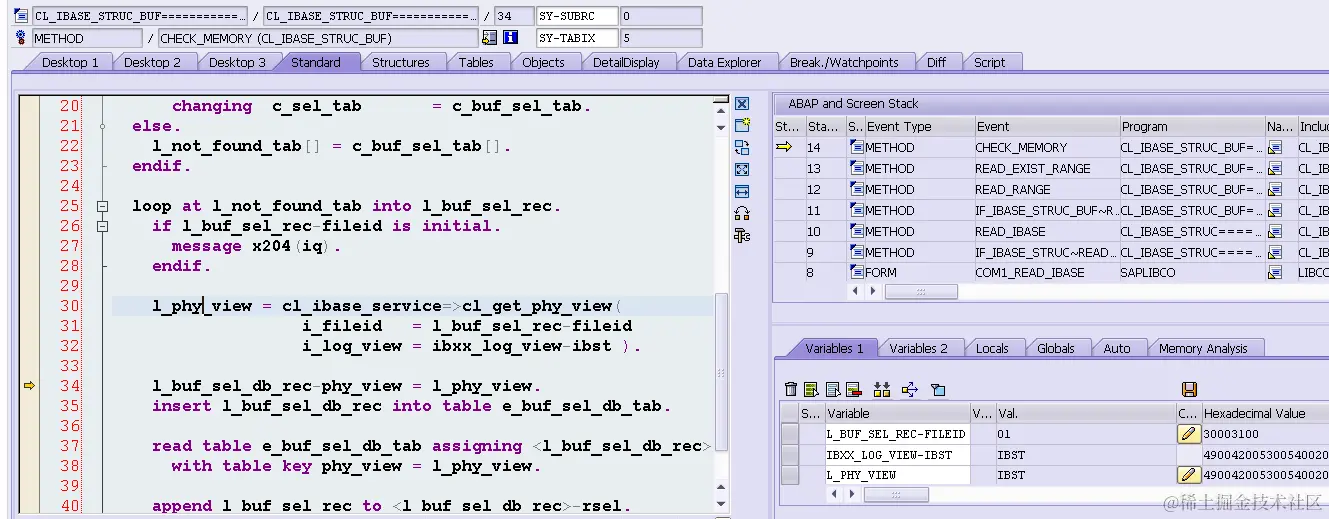Image resolution: width=1329 pixels, height=519 pixels.
Task: Delete variables with the trash can icon
Action: point(791,389)
